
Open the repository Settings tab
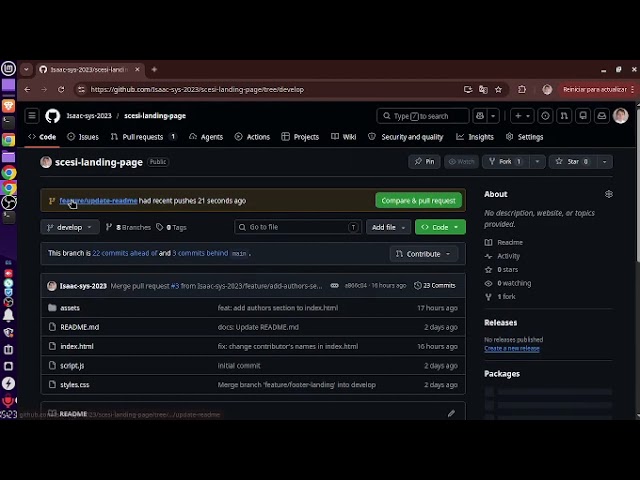click(524, 137)
